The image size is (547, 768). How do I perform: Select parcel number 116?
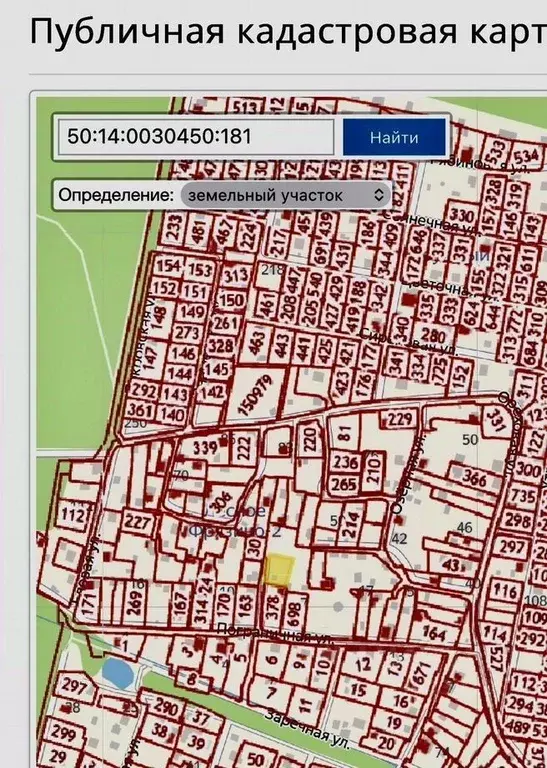(x=505, y=591)
